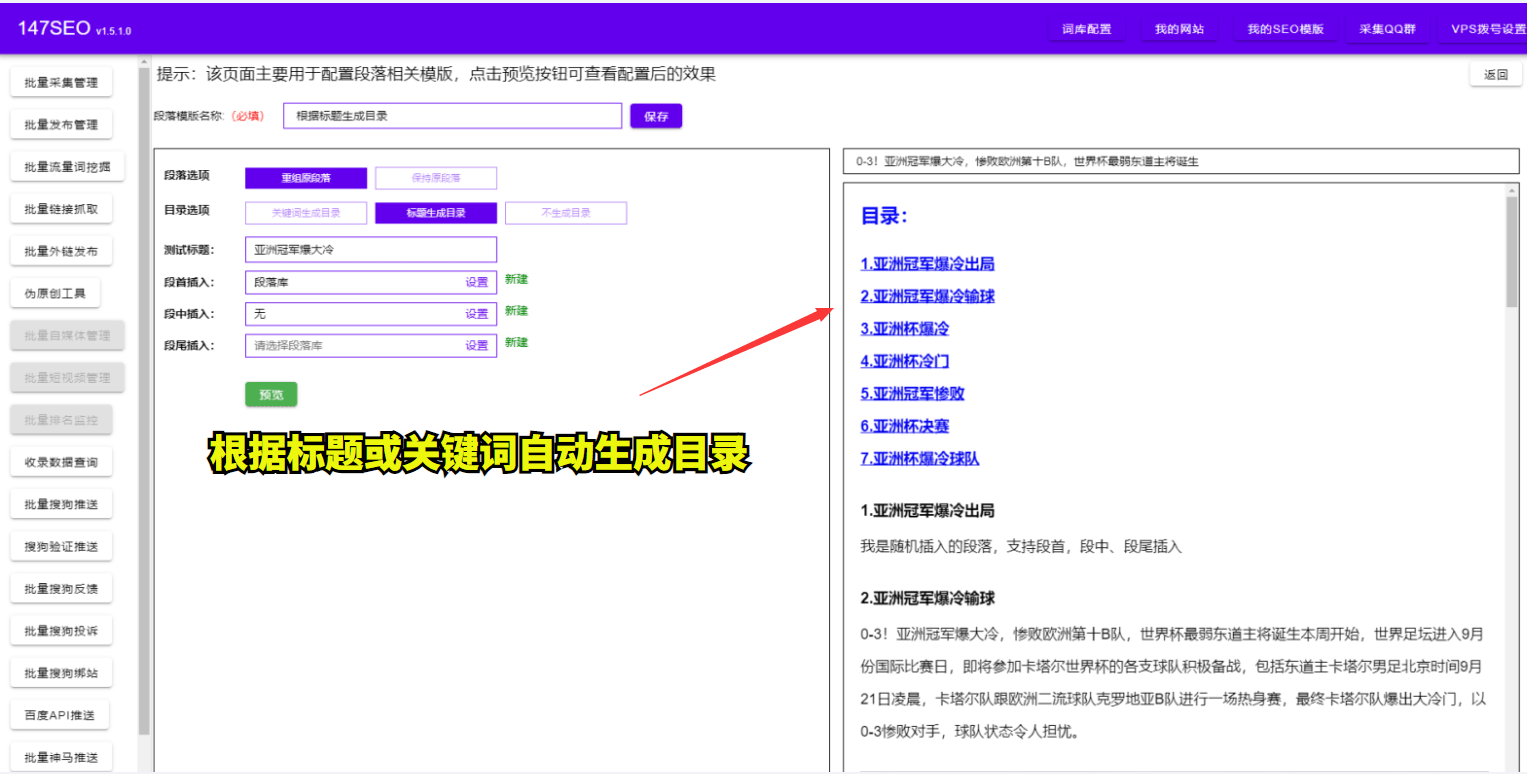The height and width of the screenshot is (774, 1527).
Task: Click 新建 next to 段首插入
Action: pos(516,279)
